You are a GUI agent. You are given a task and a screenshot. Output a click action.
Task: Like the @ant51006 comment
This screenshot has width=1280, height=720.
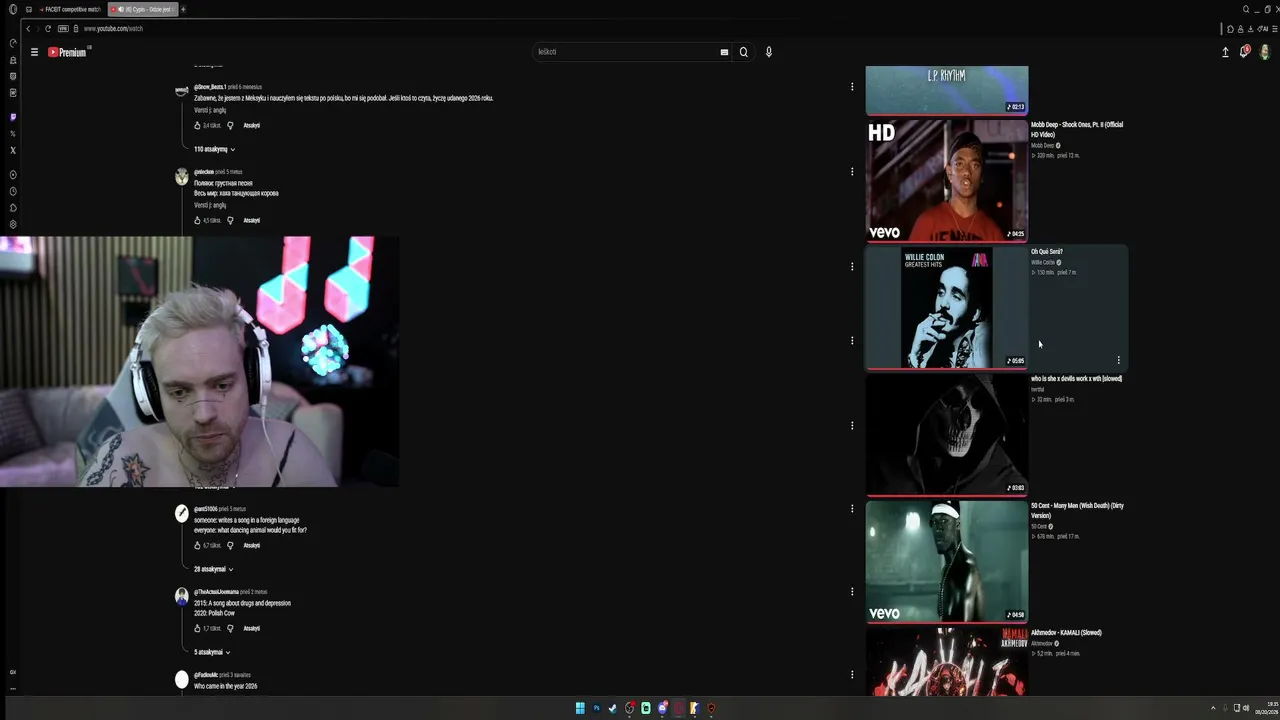click(x=198, y=545)
